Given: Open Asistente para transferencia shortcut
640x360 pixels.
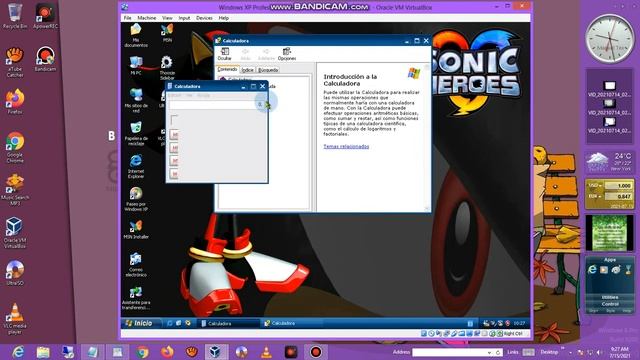Looking at the screenshot, I should coord(136,298).
